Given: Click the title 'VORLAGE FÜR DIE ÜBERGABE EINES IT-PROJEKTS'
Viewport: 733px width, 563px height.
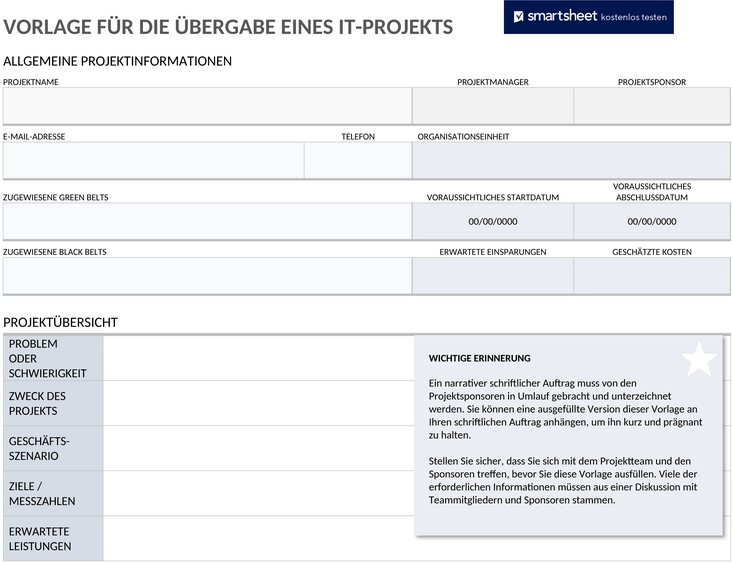Looking at the screenshot, I should pyautogui.click(x=228, y=27).
